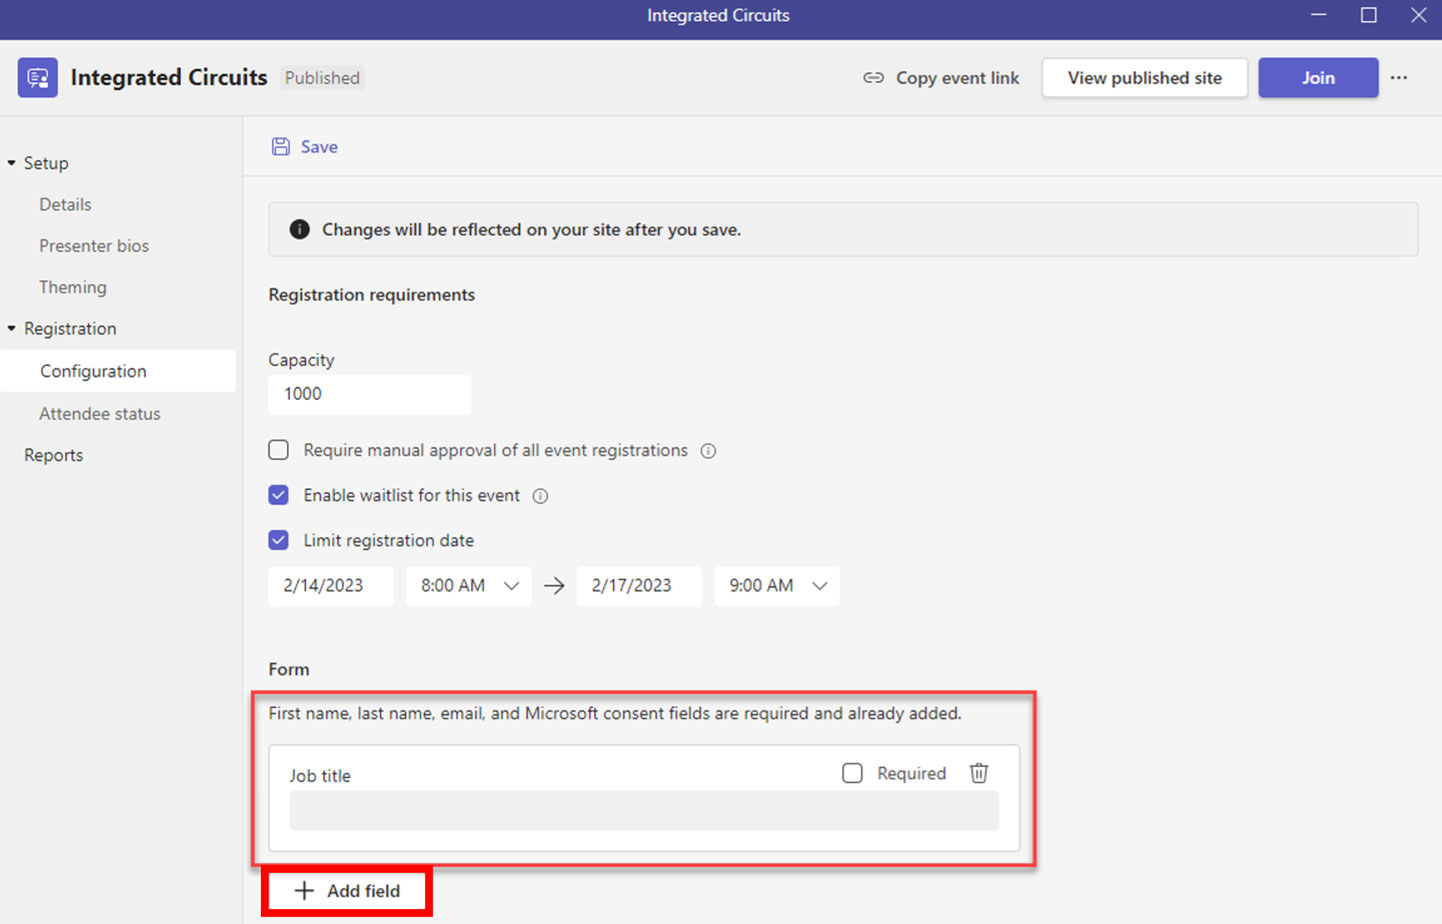Collapse the Registration section
This screenshot has width=1442, height=924.
pos(12,329)
